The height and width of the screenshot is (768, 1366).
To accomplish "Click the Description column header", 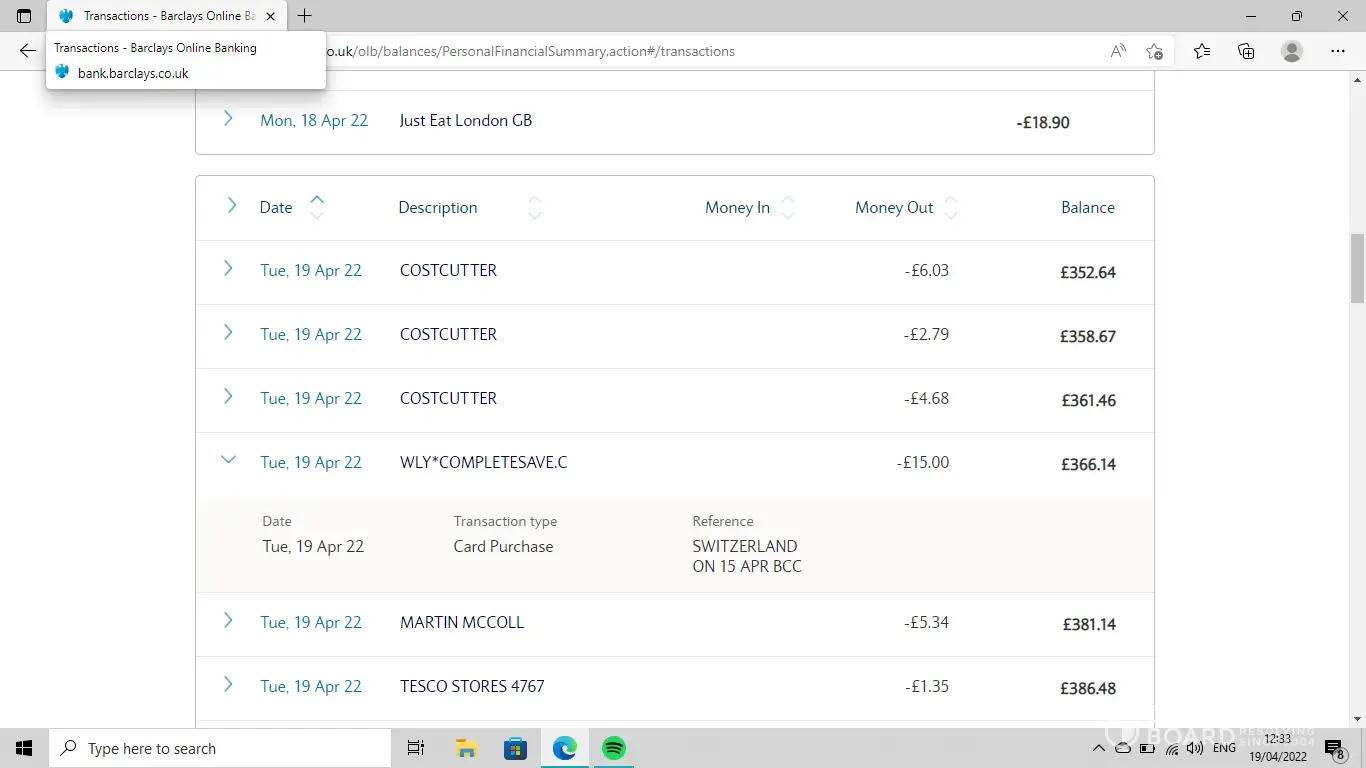I will 438,207.
